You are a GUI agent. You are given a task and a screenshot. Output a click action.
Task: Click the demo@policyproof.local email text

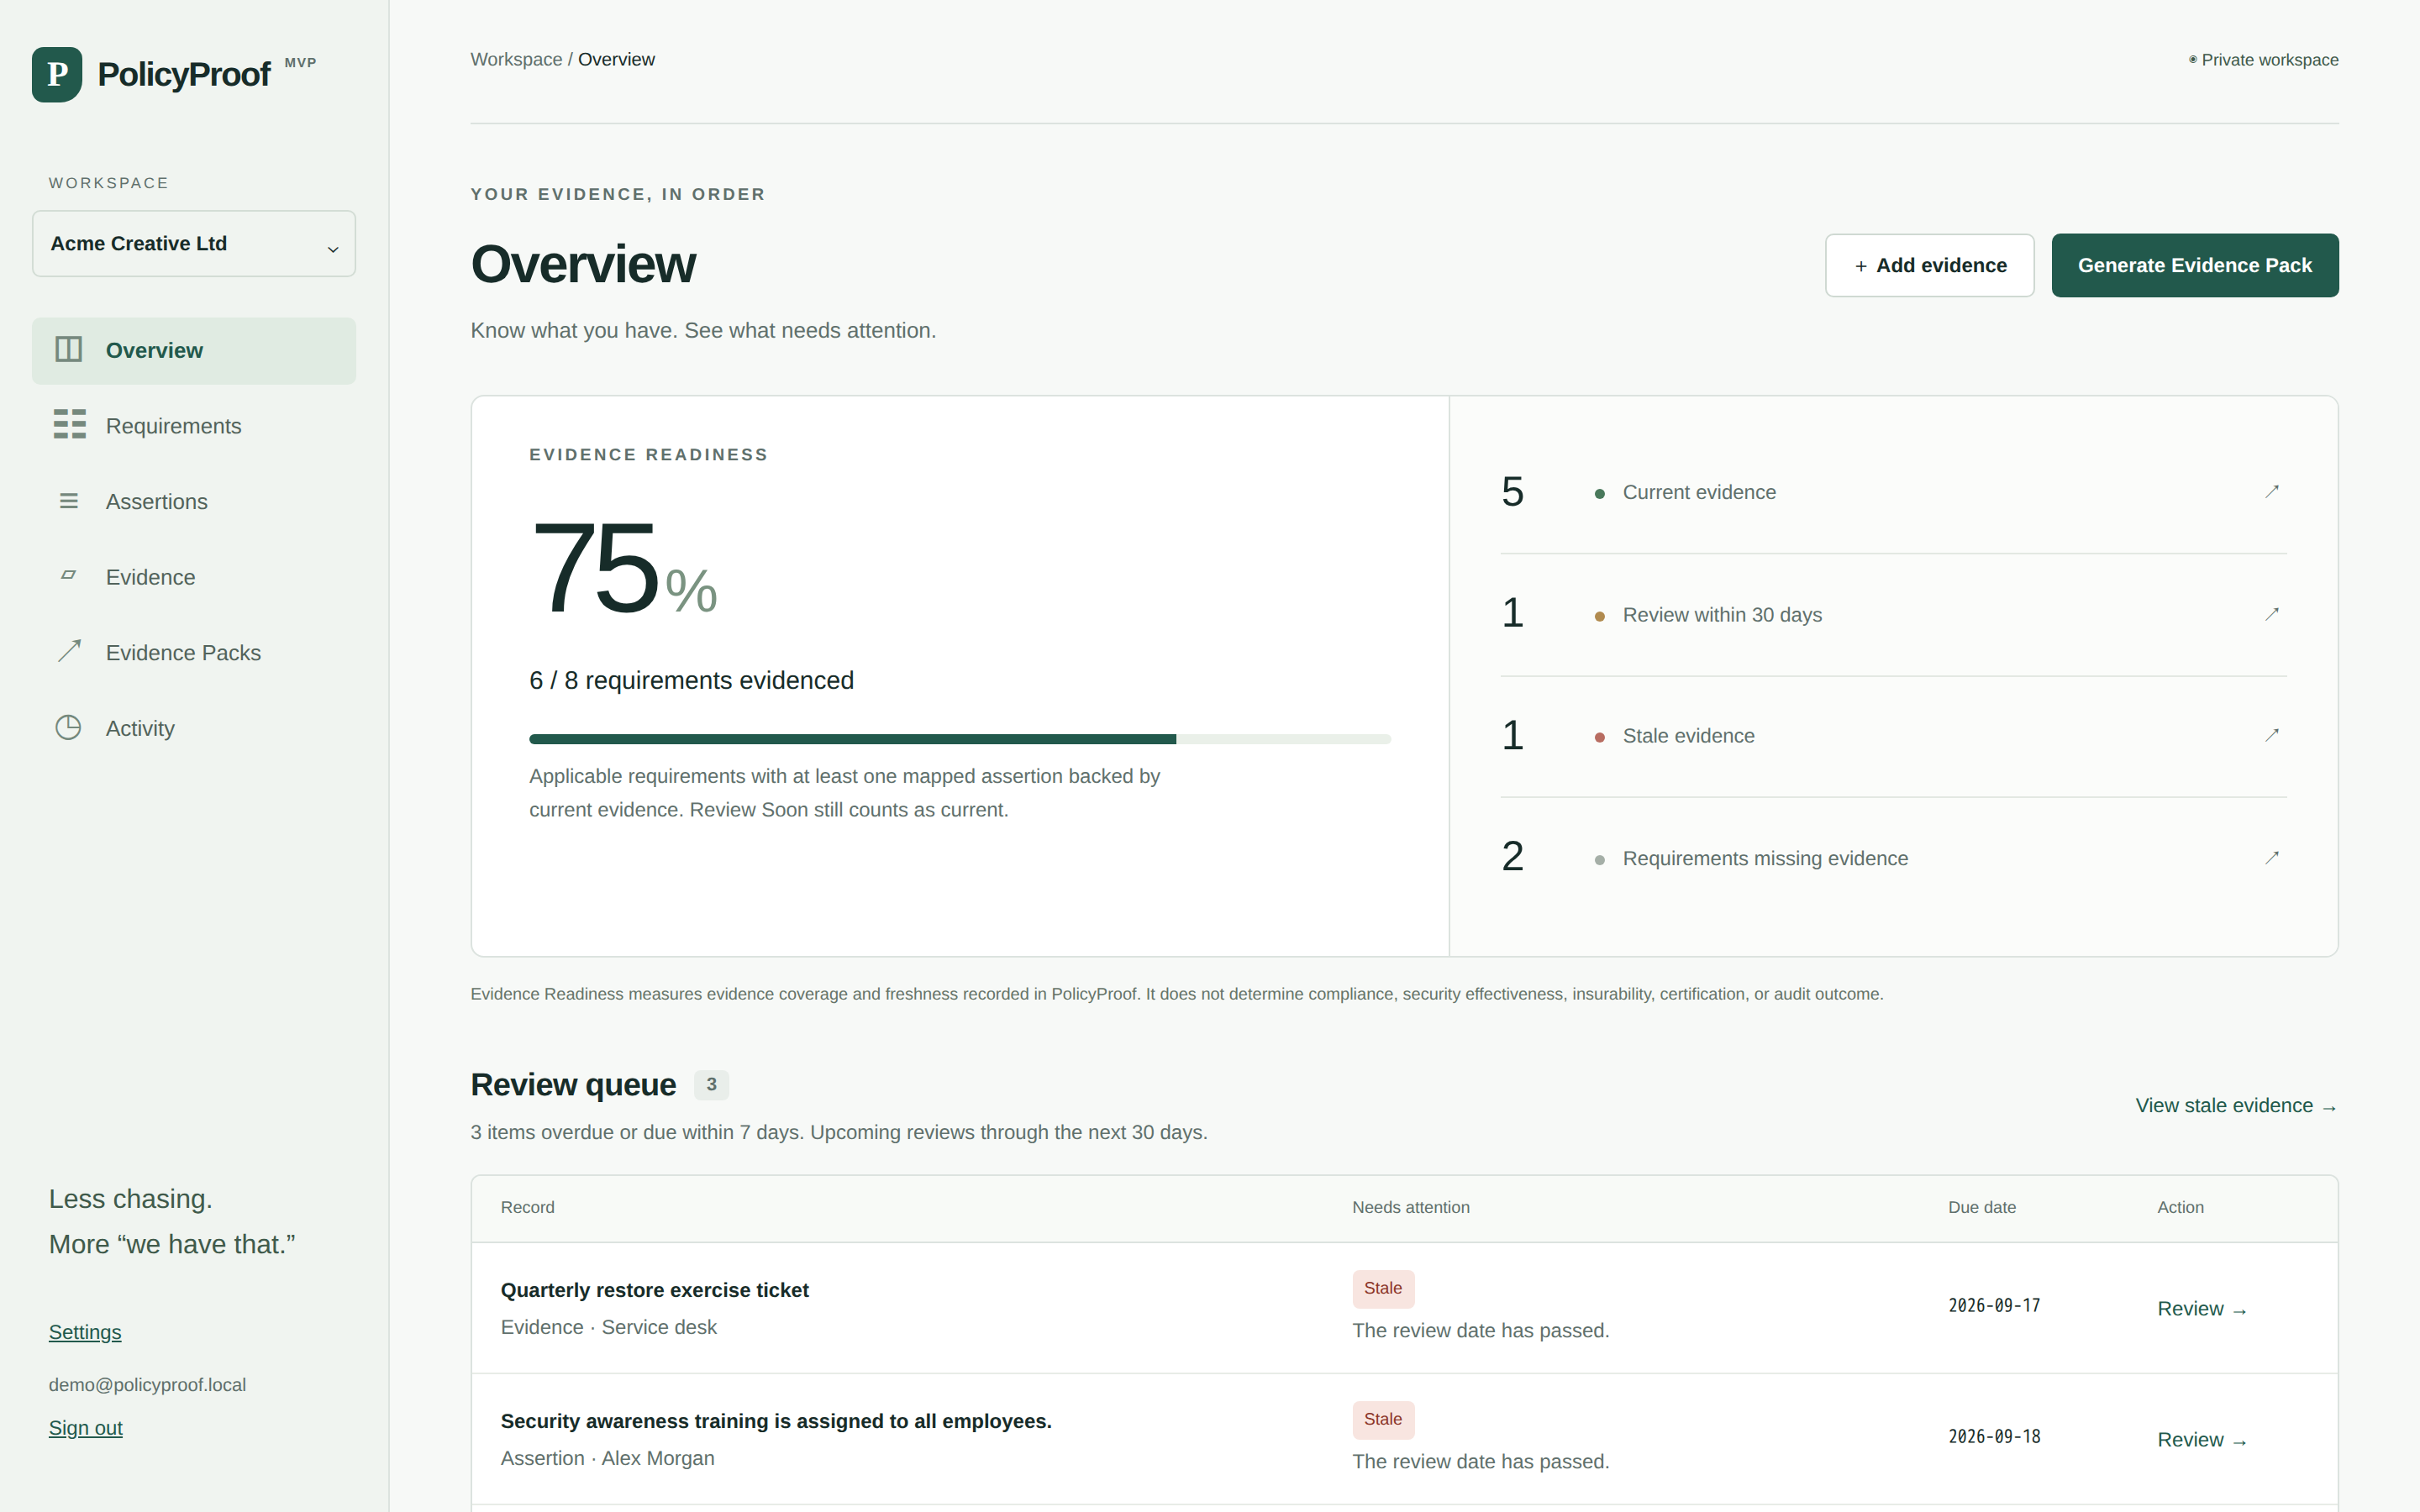coord(147,1385)
